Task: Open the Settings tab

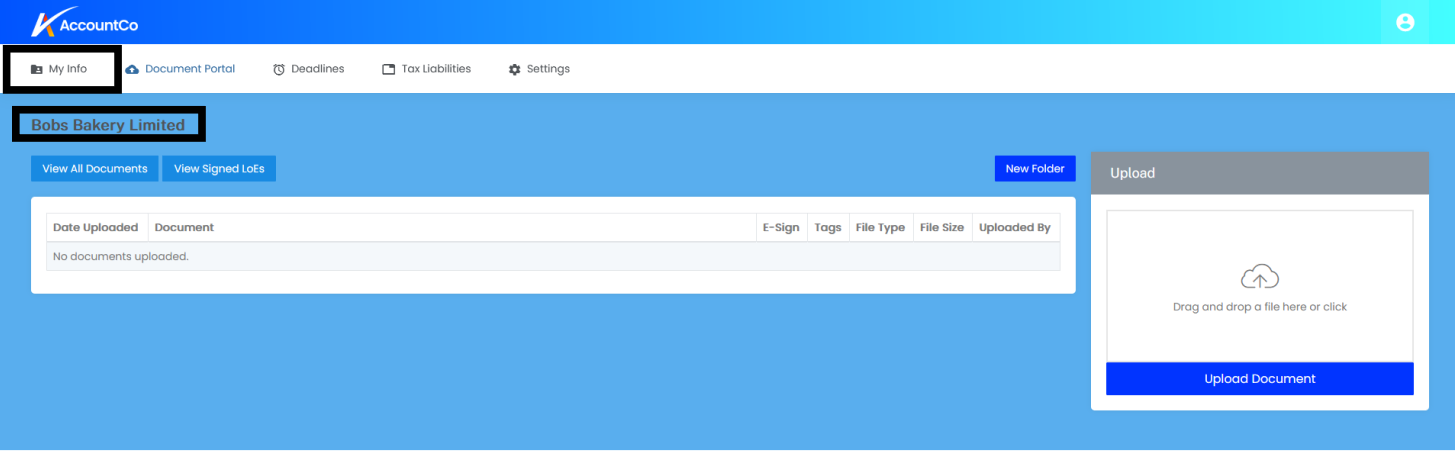Action: tap(539, 69)
